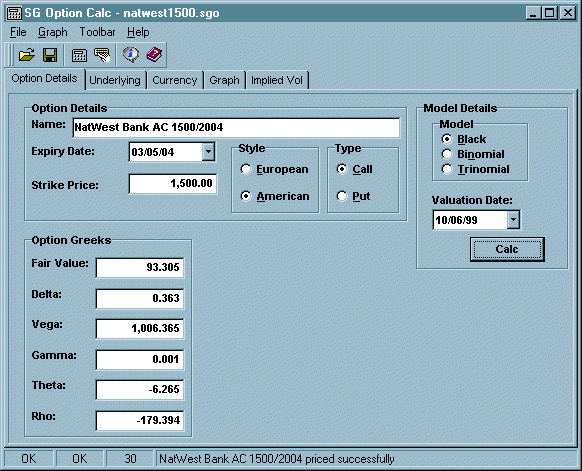Click the first OK status bar panel
The image size is (582, 471).
[x=29, y=459]
